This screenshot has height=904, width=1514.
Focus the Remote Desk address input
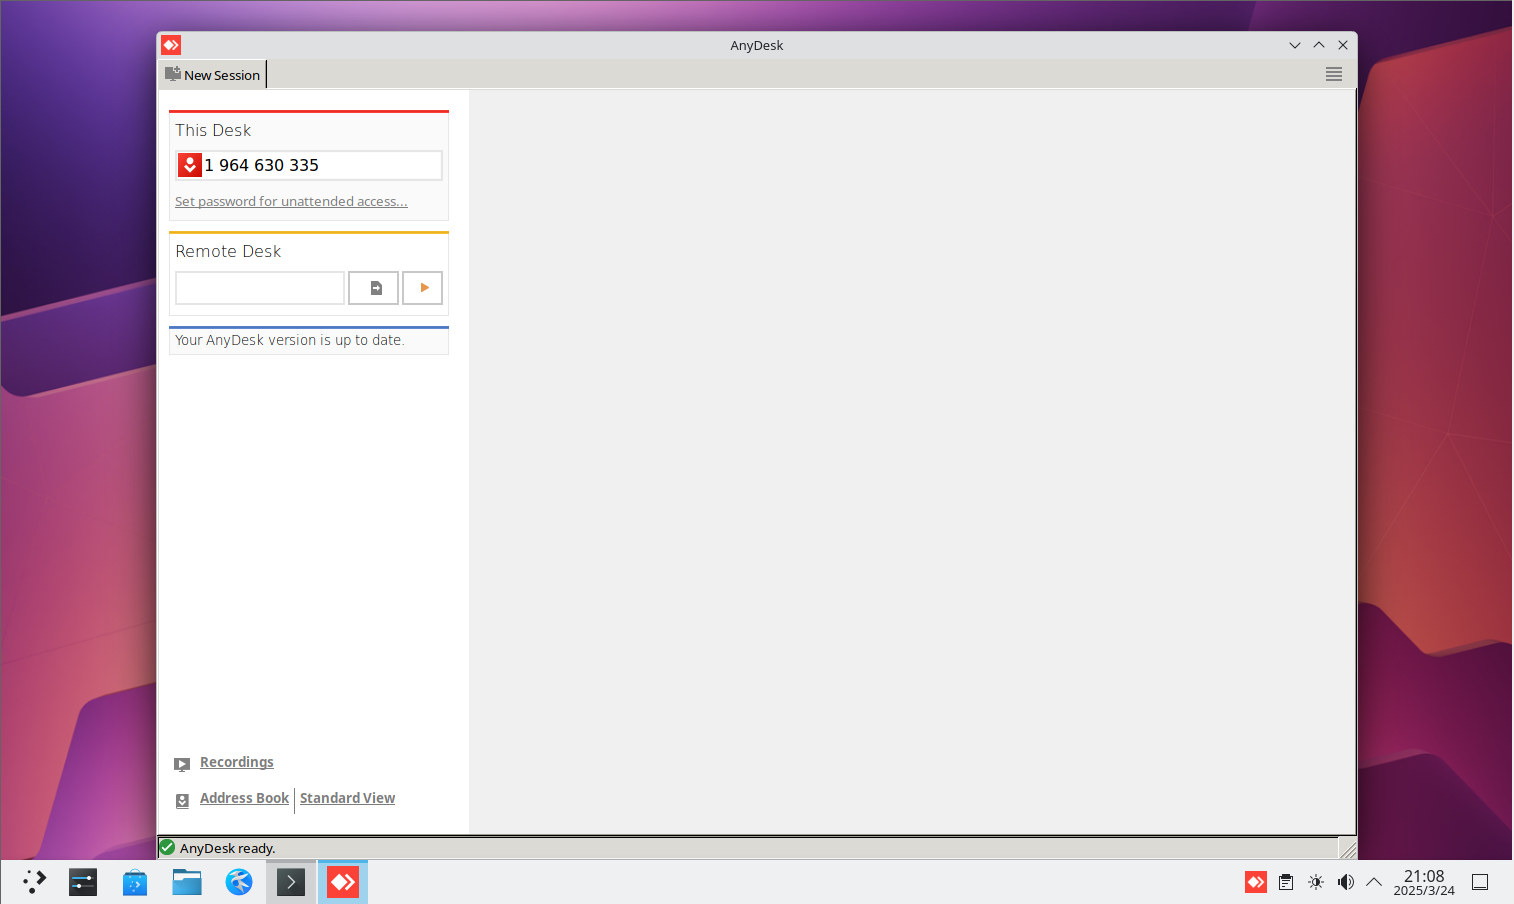coord(260,288)
